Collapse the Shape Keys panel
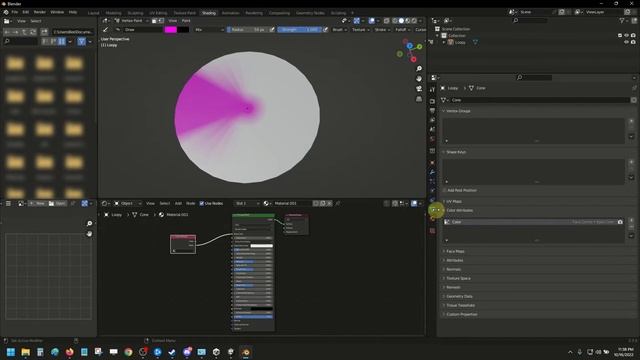The width and height of the screenshot is (640, 360). pos(456,152)
